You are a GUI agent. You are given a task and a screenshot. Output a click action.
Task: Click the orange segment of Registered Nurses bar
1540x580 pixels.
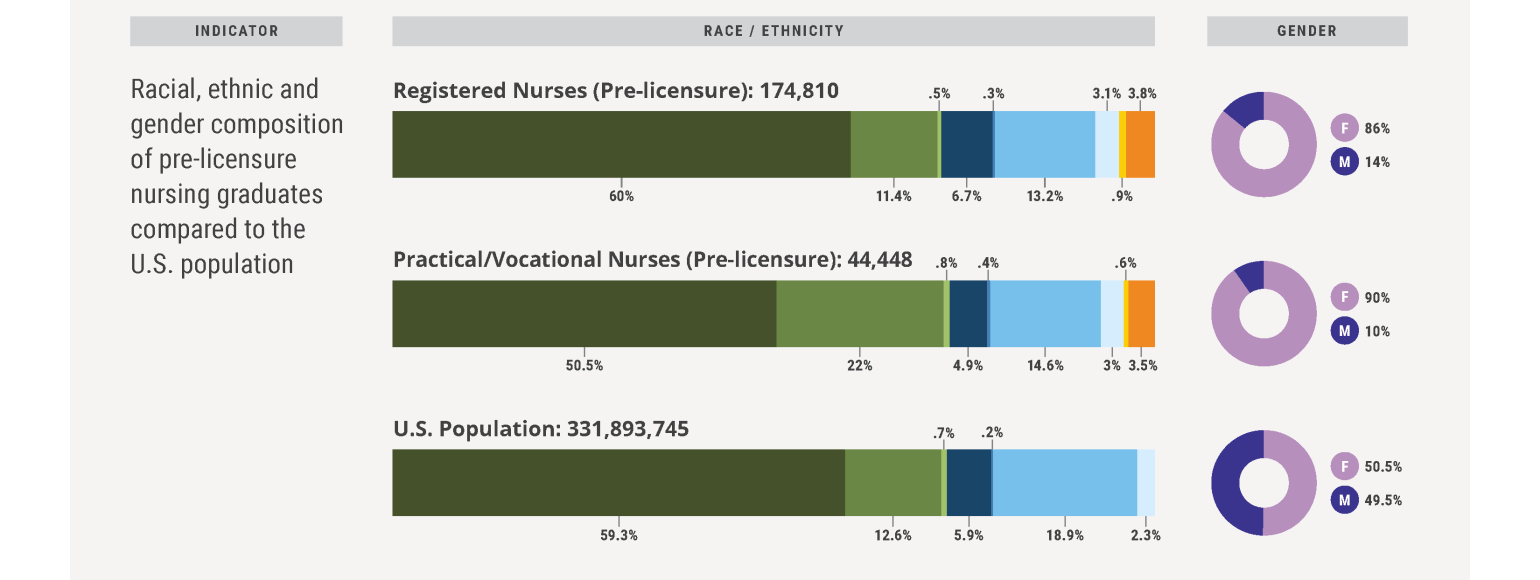click(1141, 145)
